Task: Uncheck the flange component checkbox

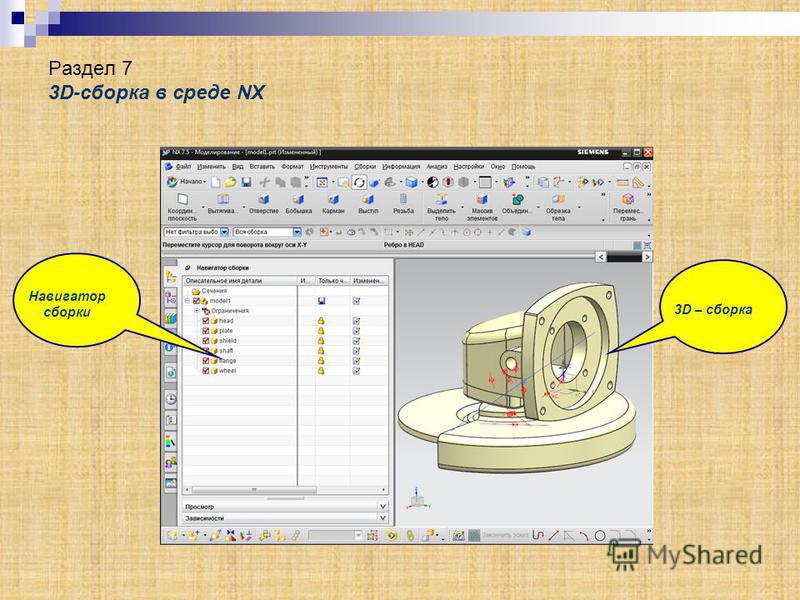Action: (x=206, y=361)
